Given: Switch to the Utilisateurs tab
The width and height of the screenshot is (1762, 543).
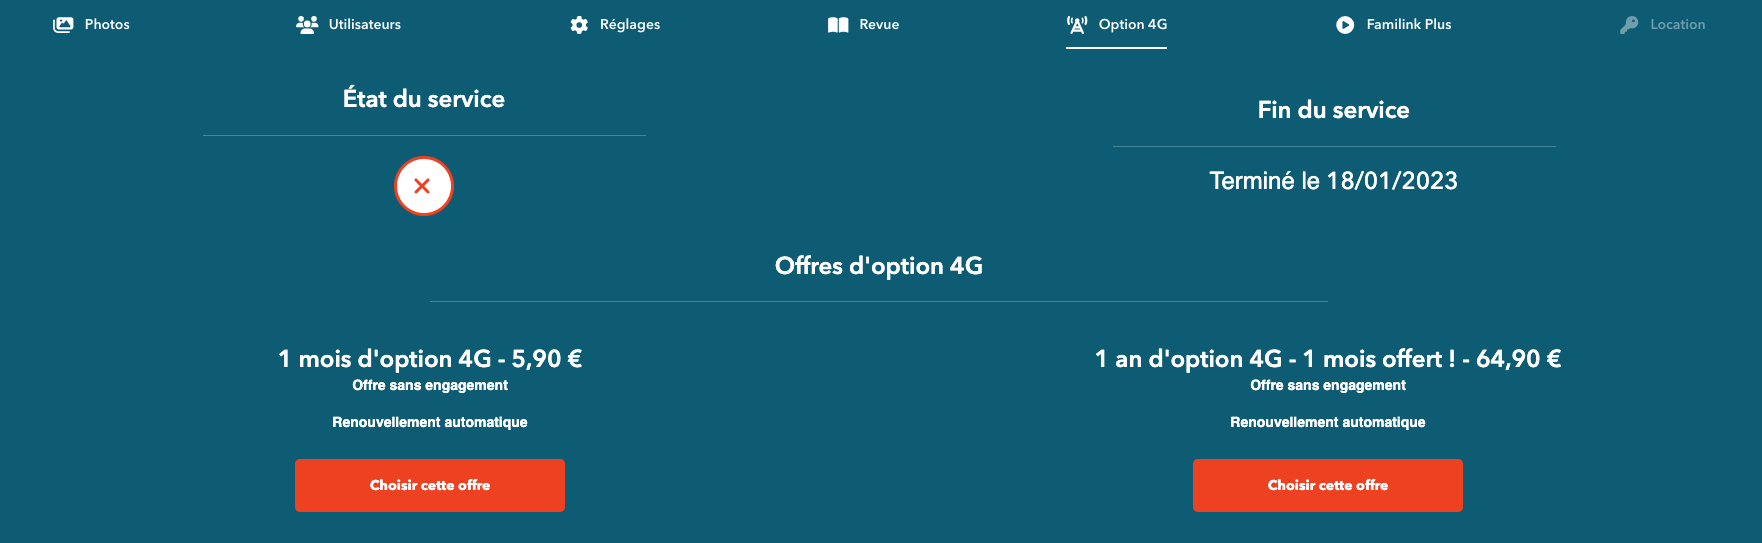Looking at the screenshot, I should pos(365,24).
